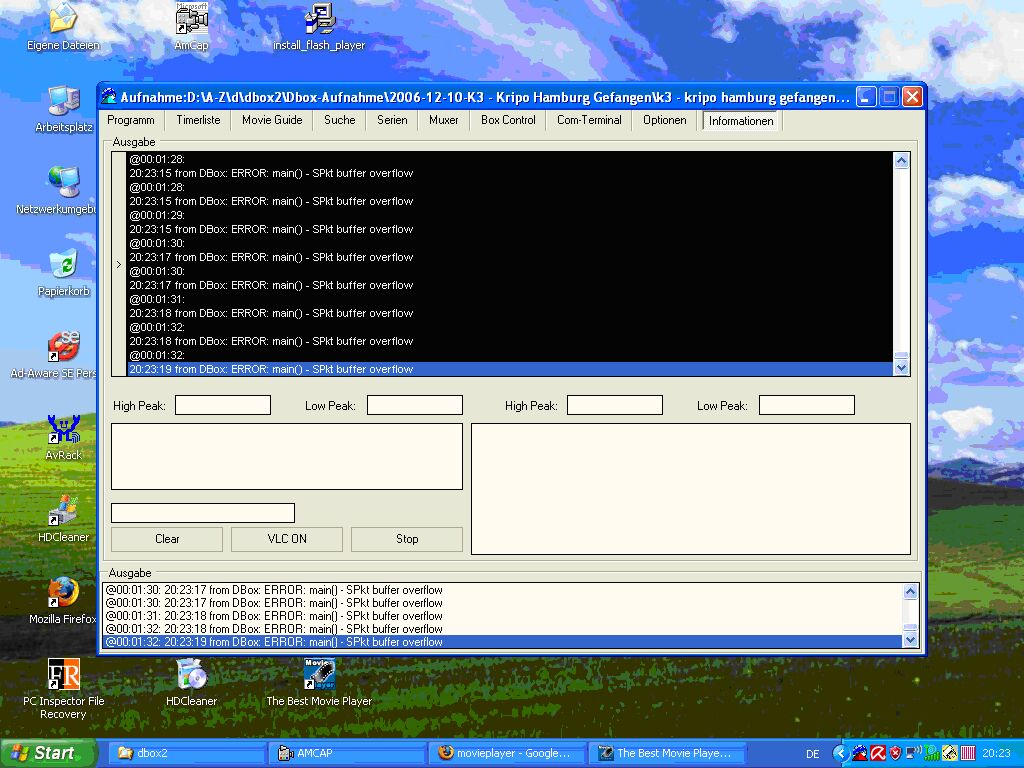
Task: Open the Movie Guide tab
Action: [x=272, y=120]
